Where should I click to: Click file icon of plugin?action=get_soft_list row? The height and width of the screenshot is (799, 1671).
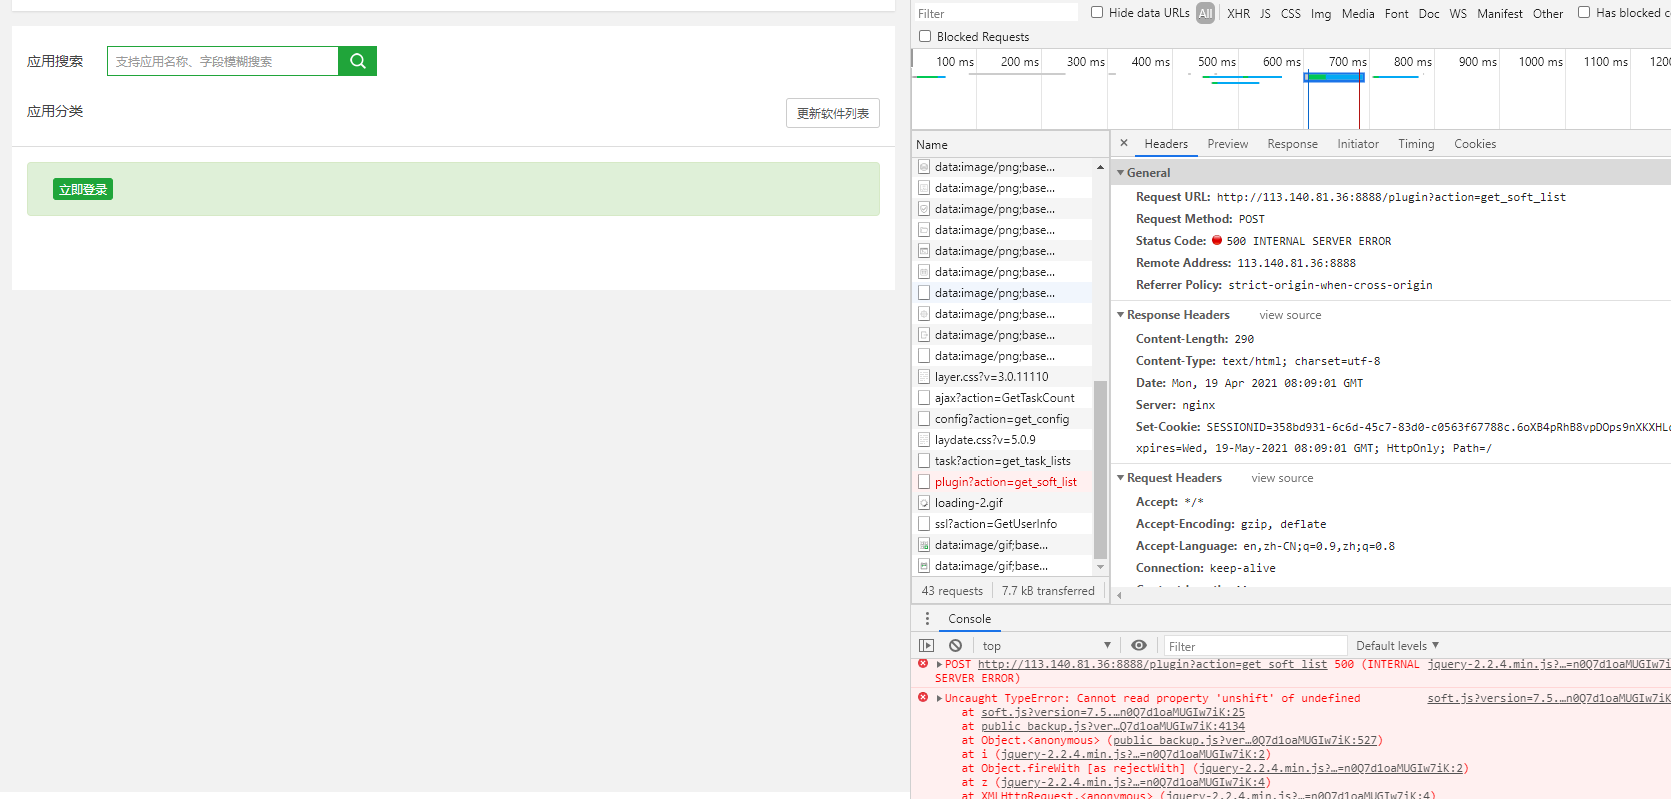click(x=924, y=482)
